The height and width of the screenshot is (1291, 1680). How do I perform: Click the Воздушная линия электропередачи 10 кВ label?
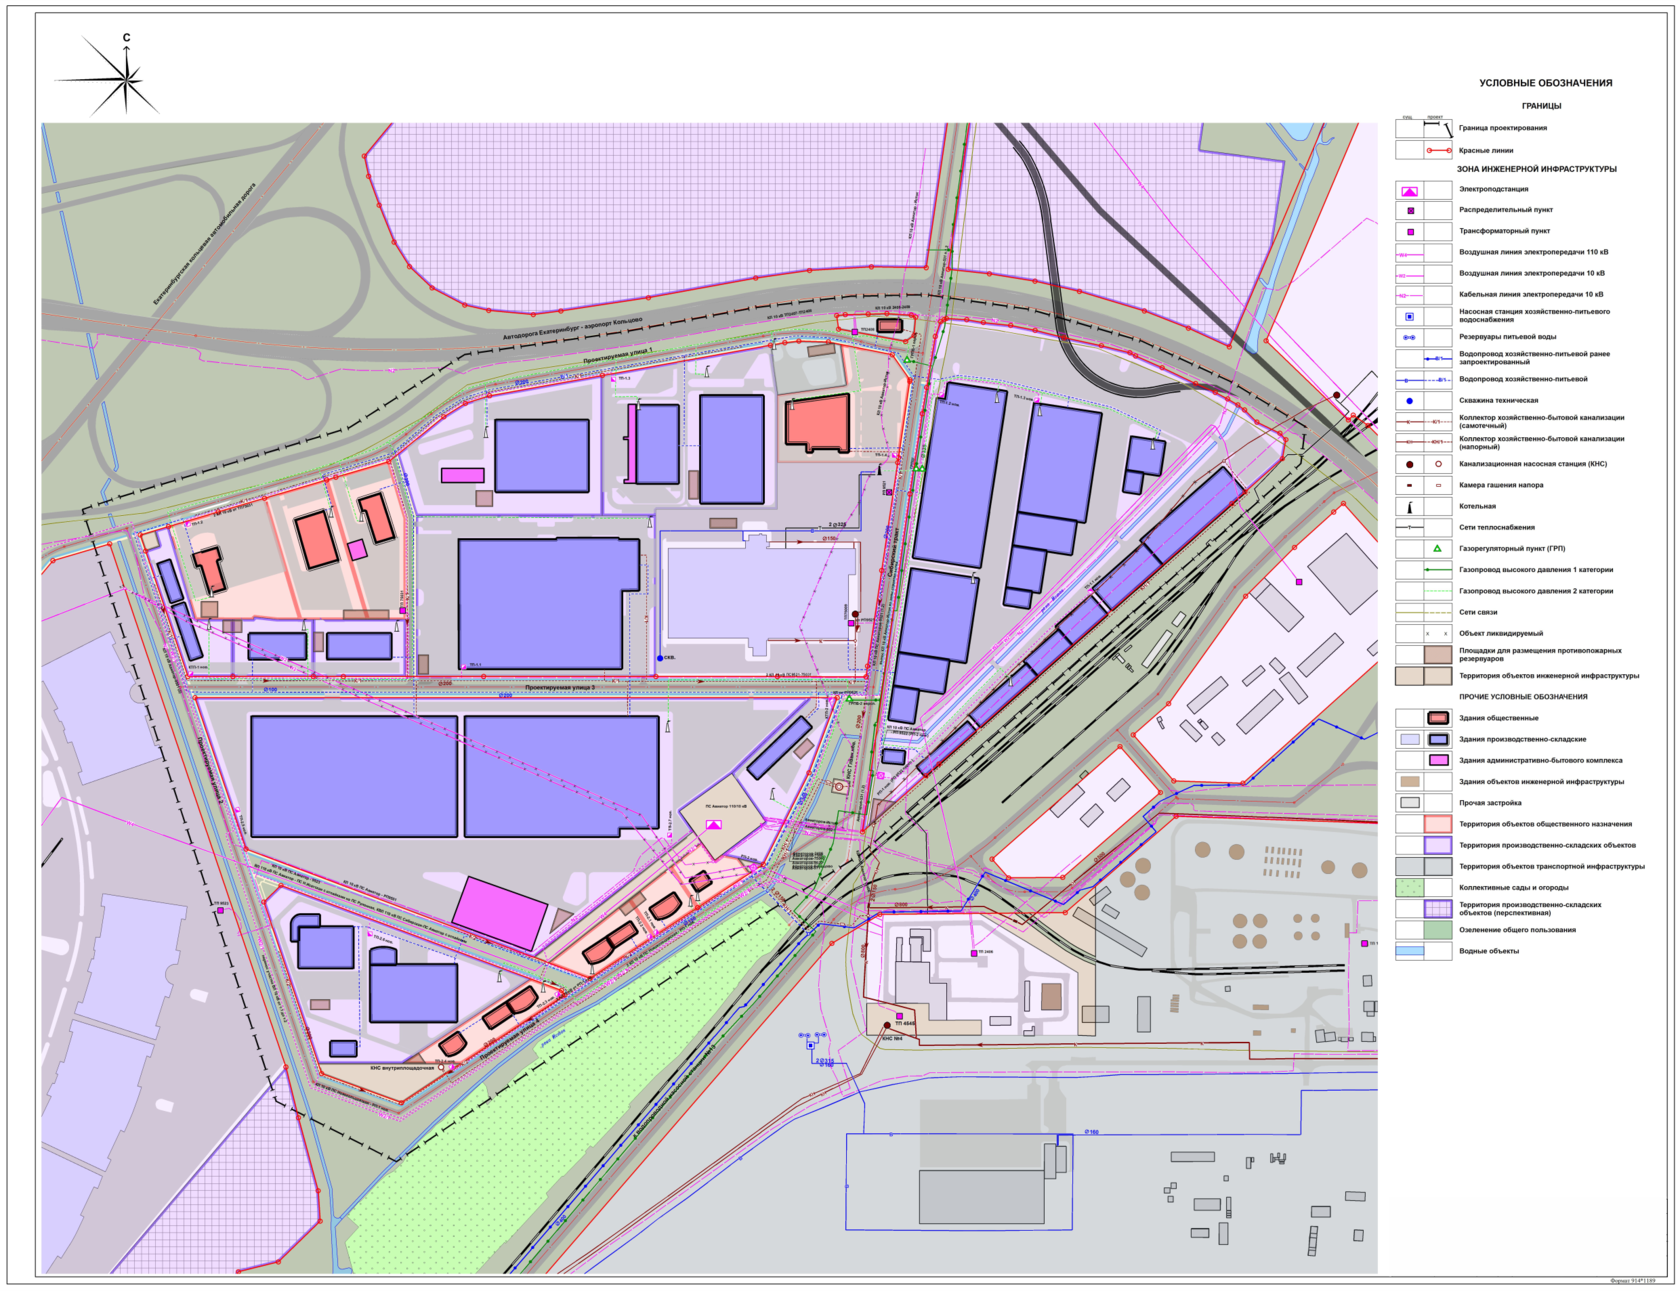[1531, 274]
